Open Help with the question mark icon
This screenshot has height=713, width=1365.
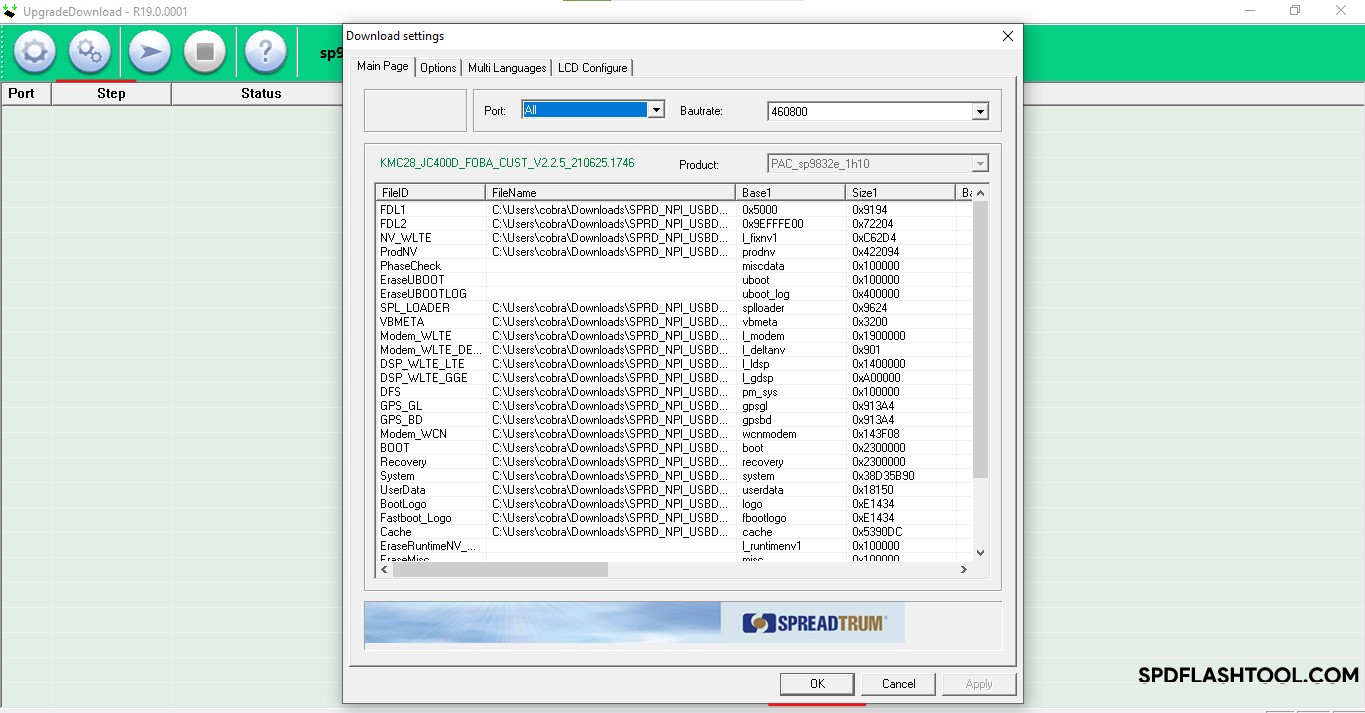[265, 51]
